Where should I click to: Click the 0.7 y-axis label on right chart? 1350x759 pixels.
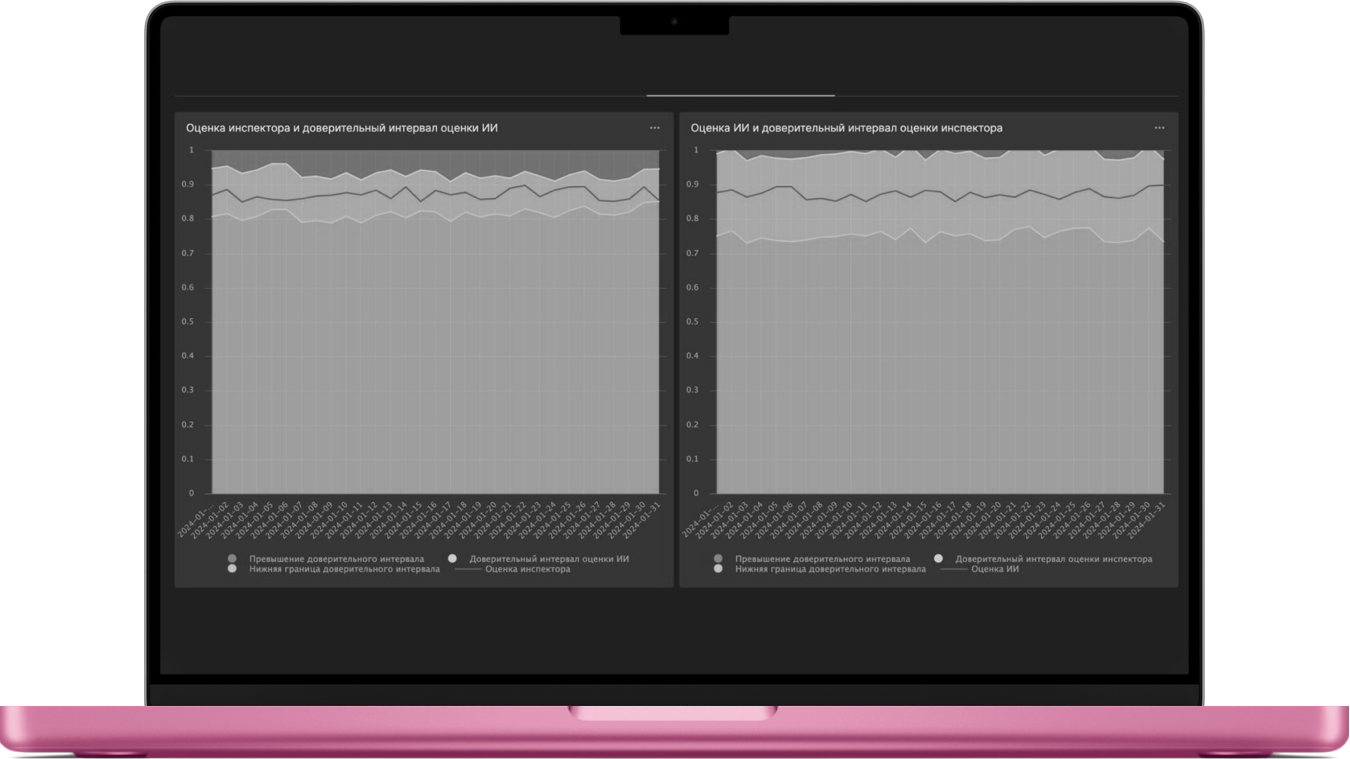[x=695, y=254]
